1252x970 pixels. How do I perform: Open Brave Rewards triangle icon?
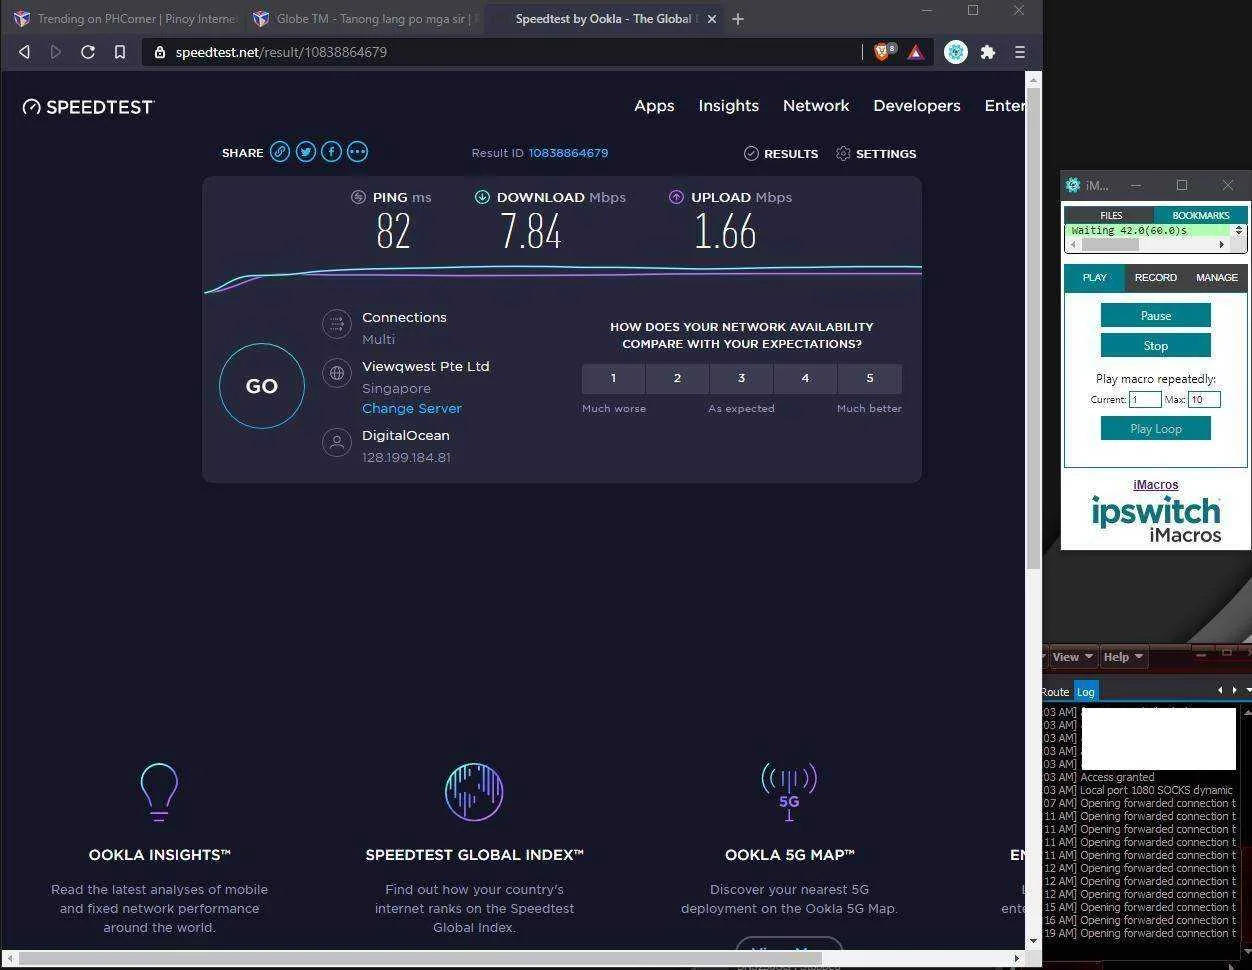pyautogui.click(x=916, y=52)
